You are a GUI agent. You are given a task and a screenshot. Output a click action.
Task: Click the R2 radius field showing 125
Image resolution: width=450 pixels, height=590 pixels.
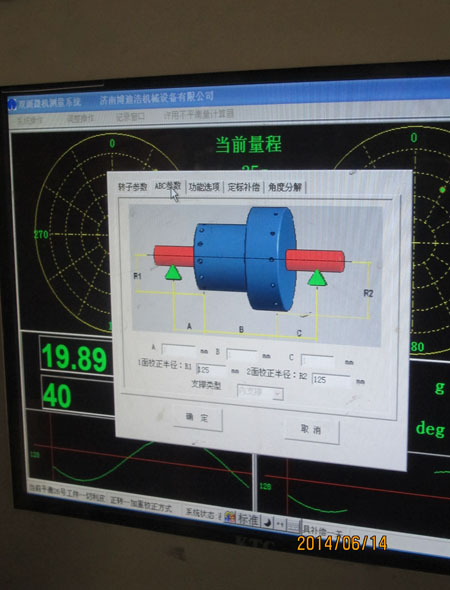(331, 380)
